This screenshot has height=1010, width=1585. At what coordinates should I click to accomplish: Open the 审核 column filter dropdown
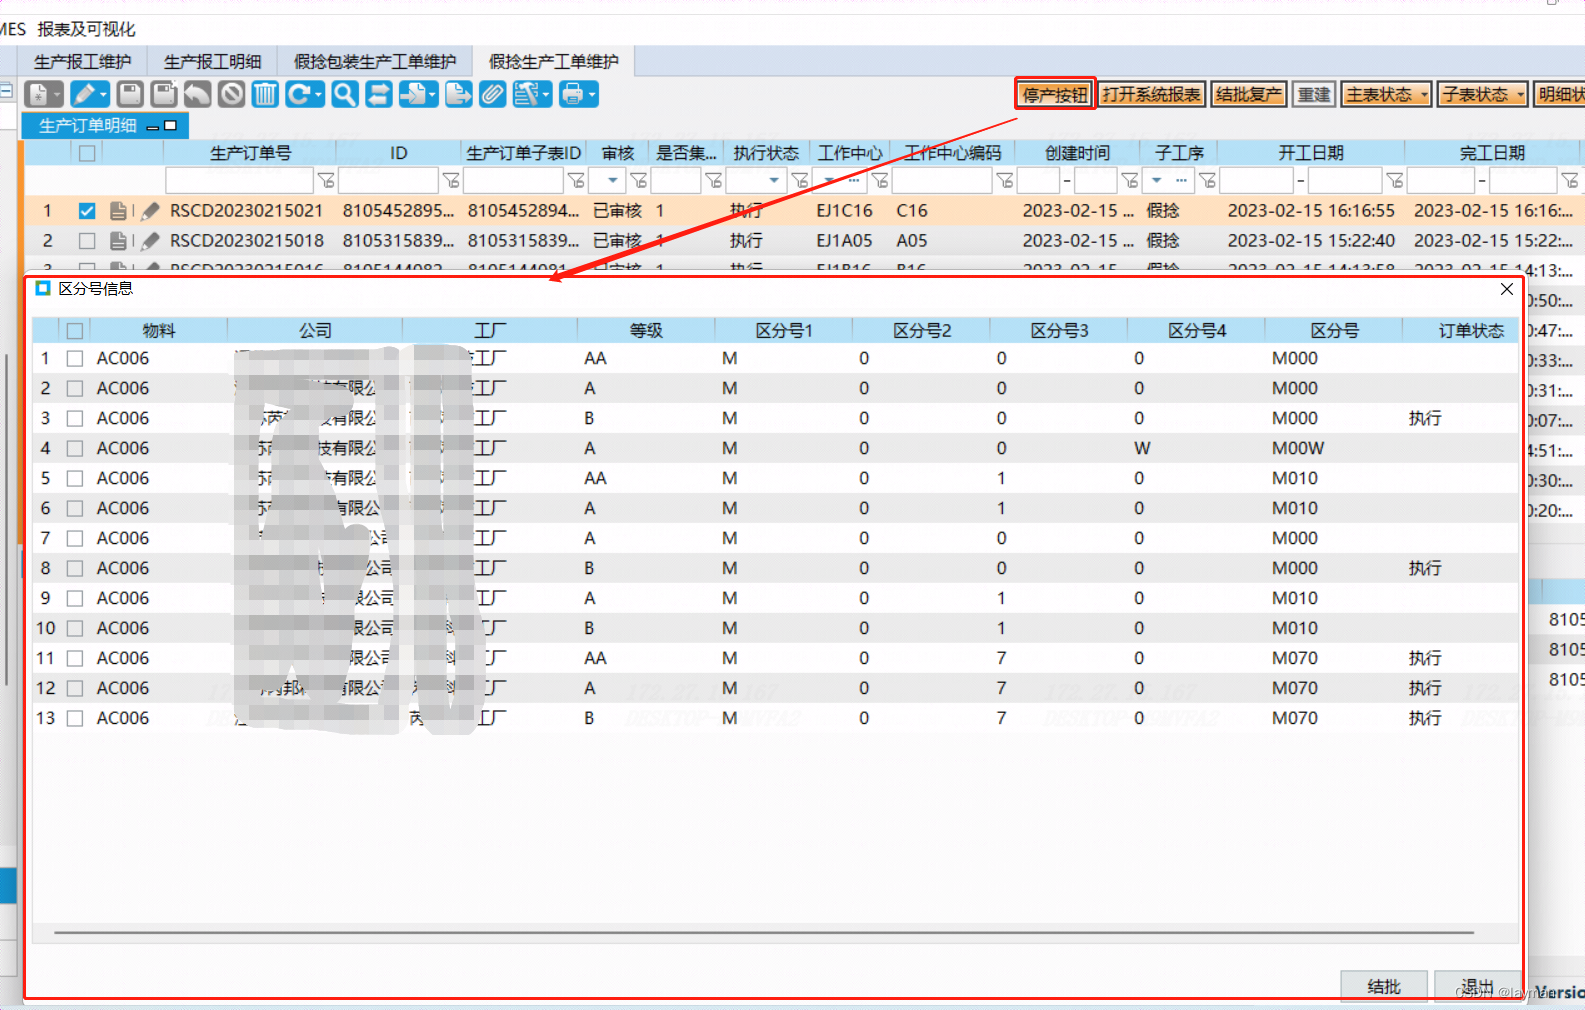(613, 180)
